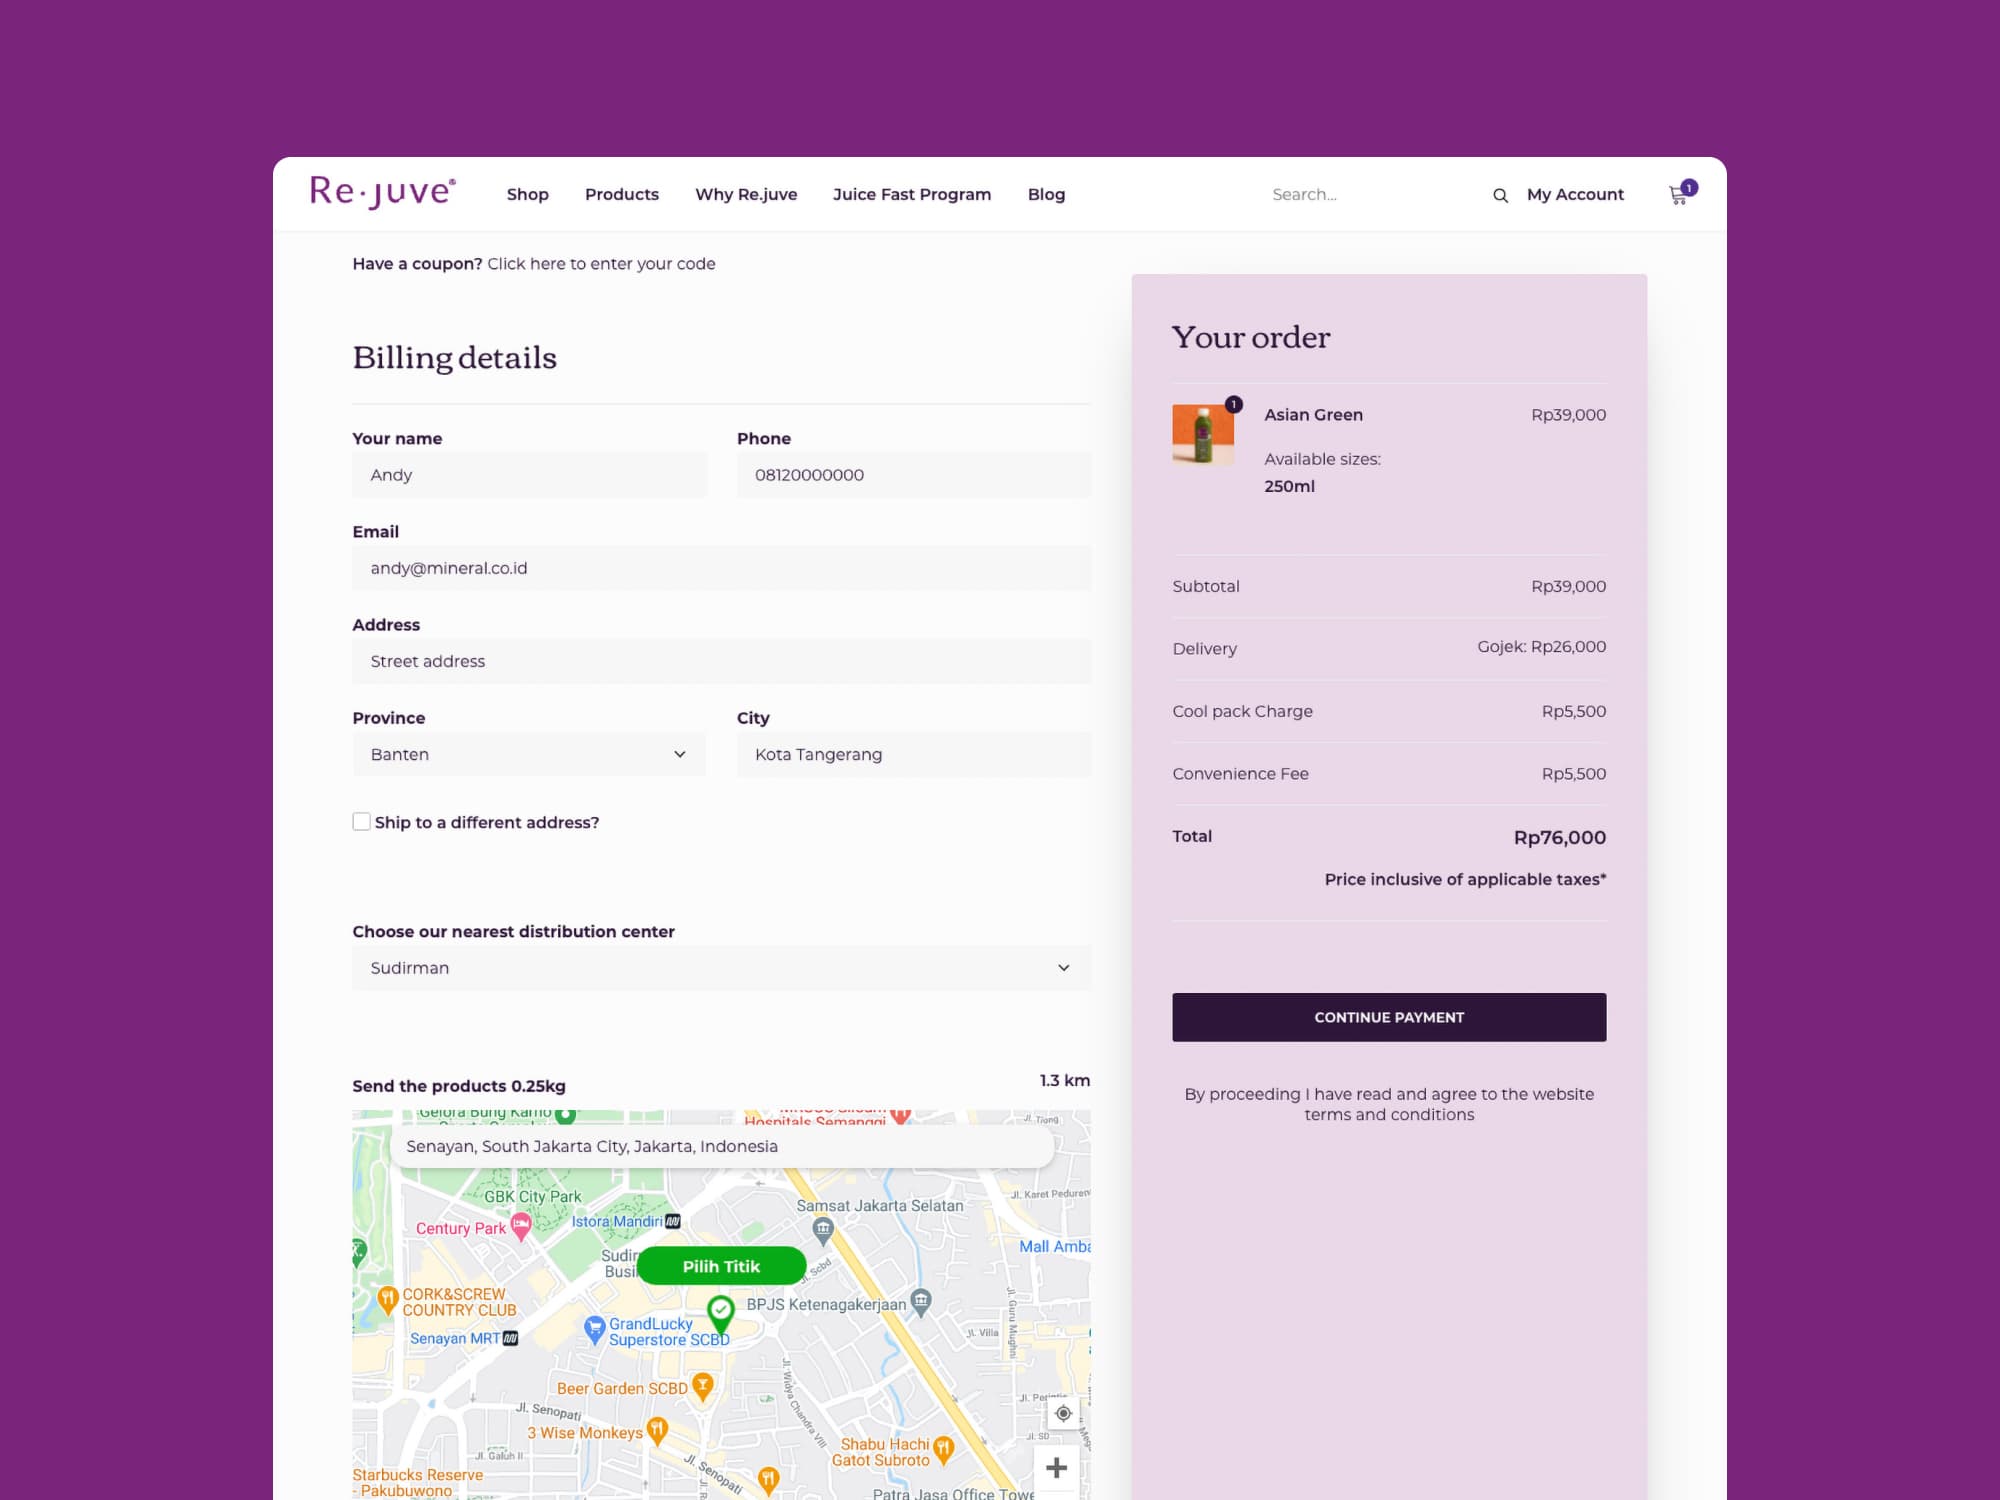
Task: Open My Account link
Action: coord(1575,194)
